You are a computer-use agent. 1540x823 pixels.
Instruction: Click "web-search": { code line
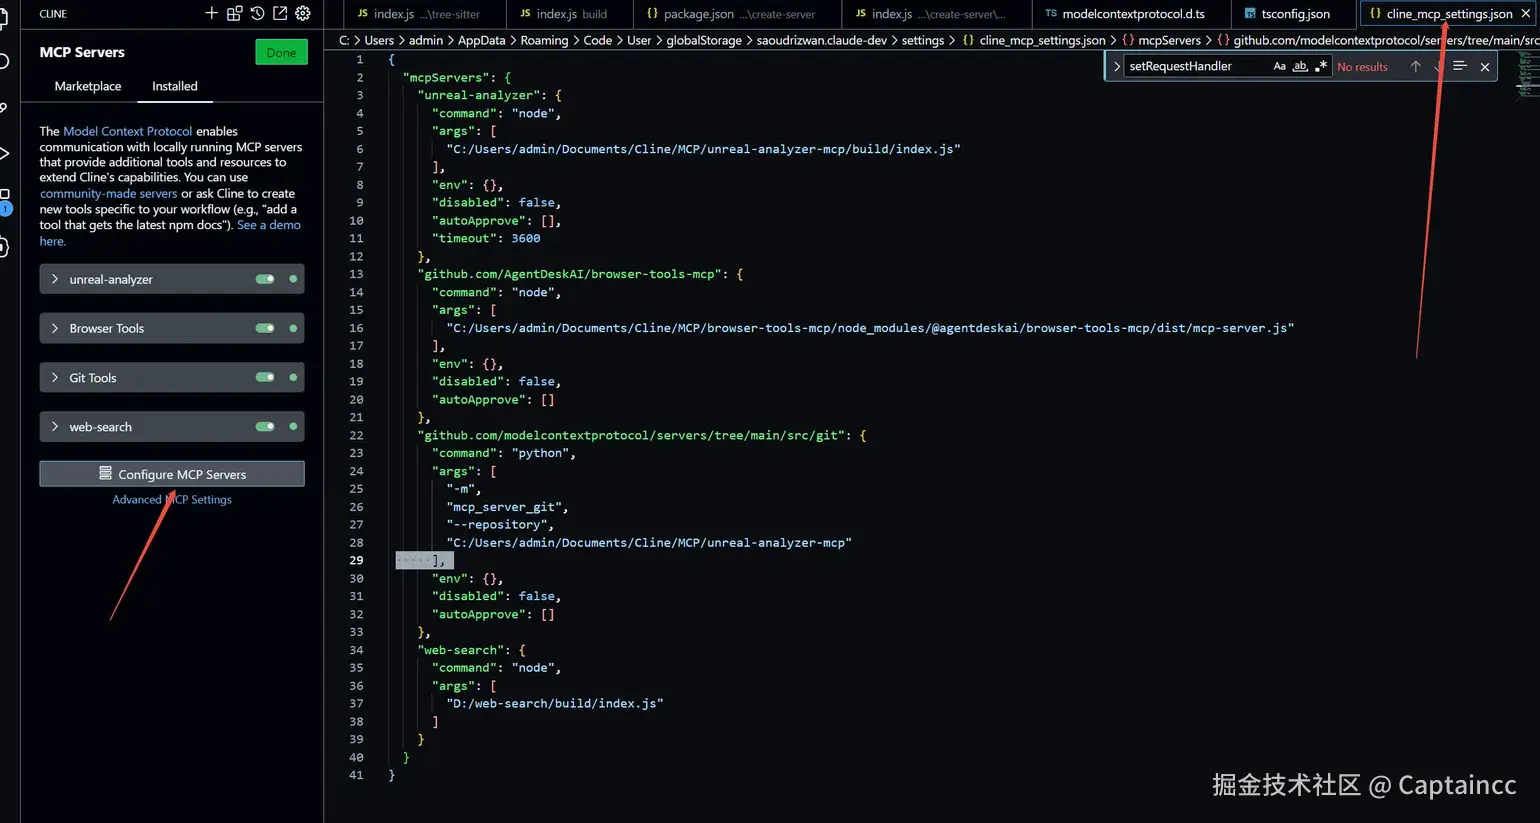(471, 650)
